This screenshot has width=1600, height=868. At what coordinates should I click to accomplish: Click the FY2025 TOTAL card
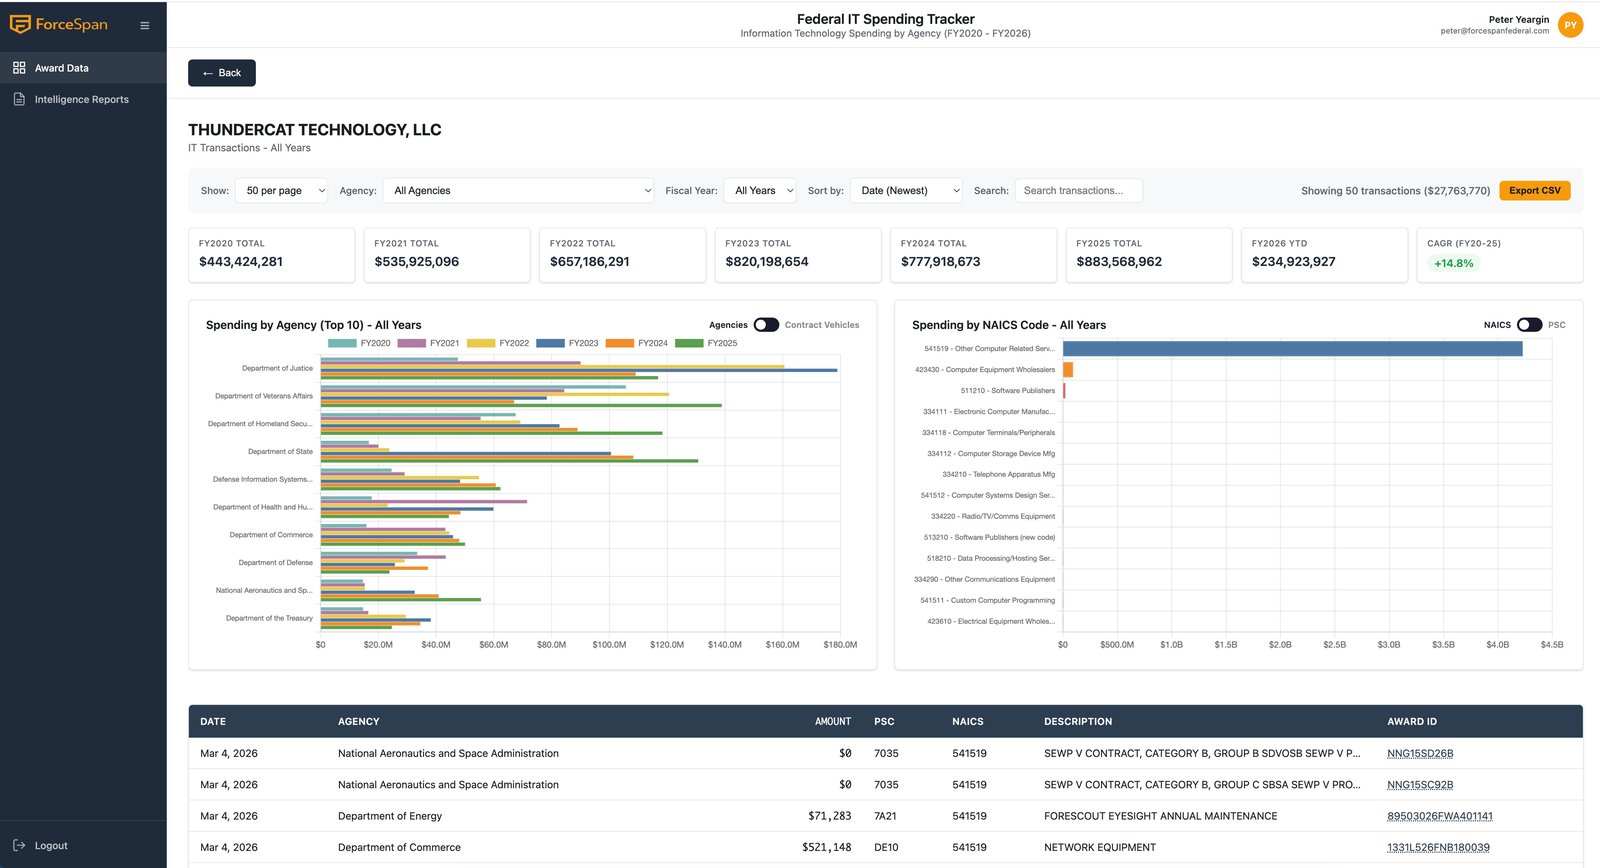coord(1149,255)
